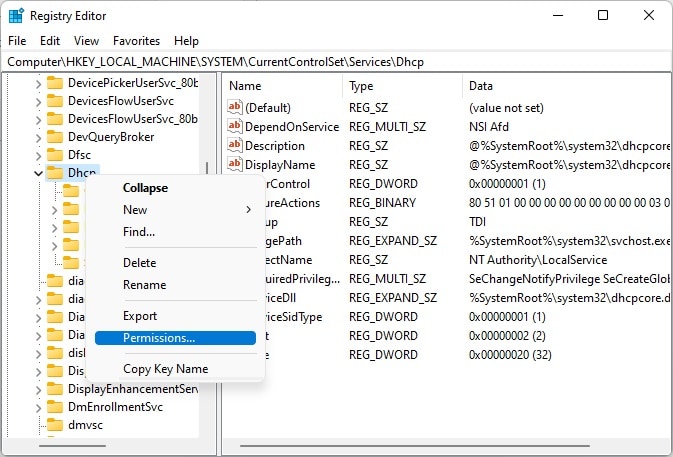
Task: Open the New submenu arrow
Action: coord(249,209)
